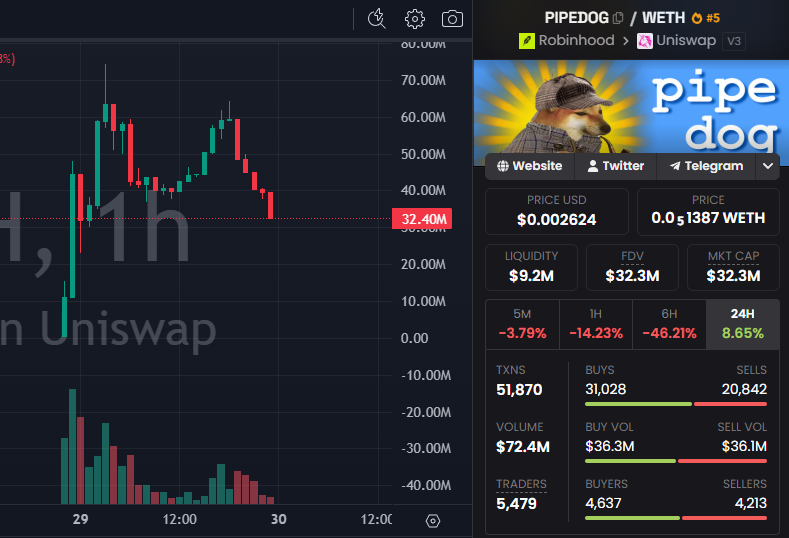Expand more social links chevron
This screenshot has width=789, height=538.
point(768,166)
